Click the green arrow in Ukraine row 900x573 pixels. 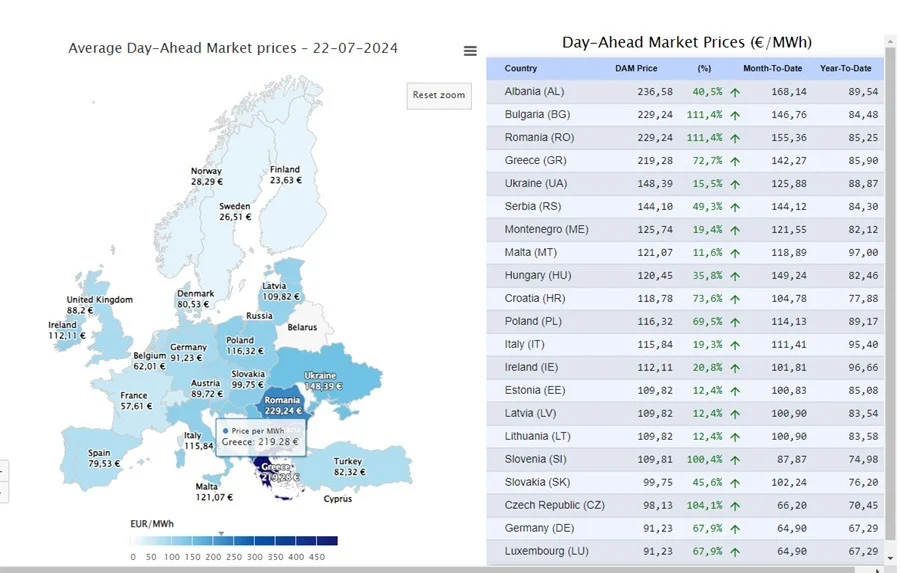coord(735,184)
